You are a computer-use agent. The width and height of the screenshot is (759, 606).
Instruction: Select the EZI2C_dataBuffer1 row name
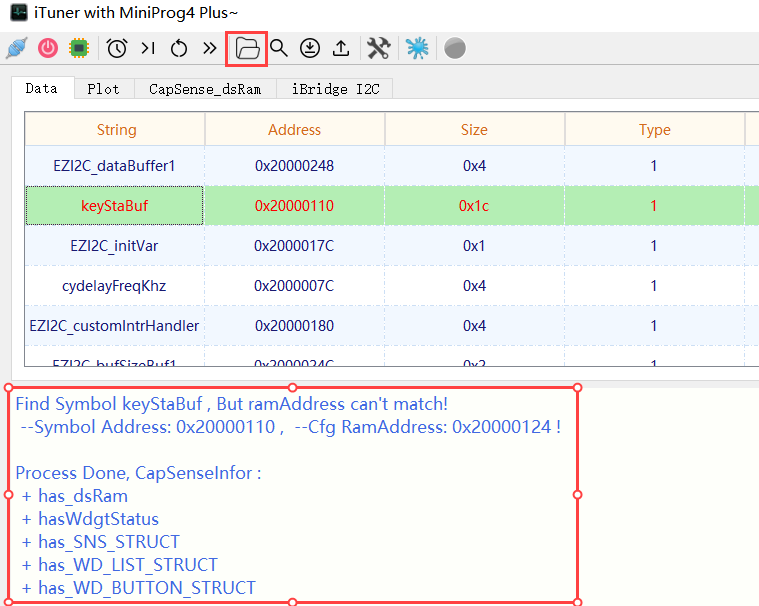[x=114, y=166]
